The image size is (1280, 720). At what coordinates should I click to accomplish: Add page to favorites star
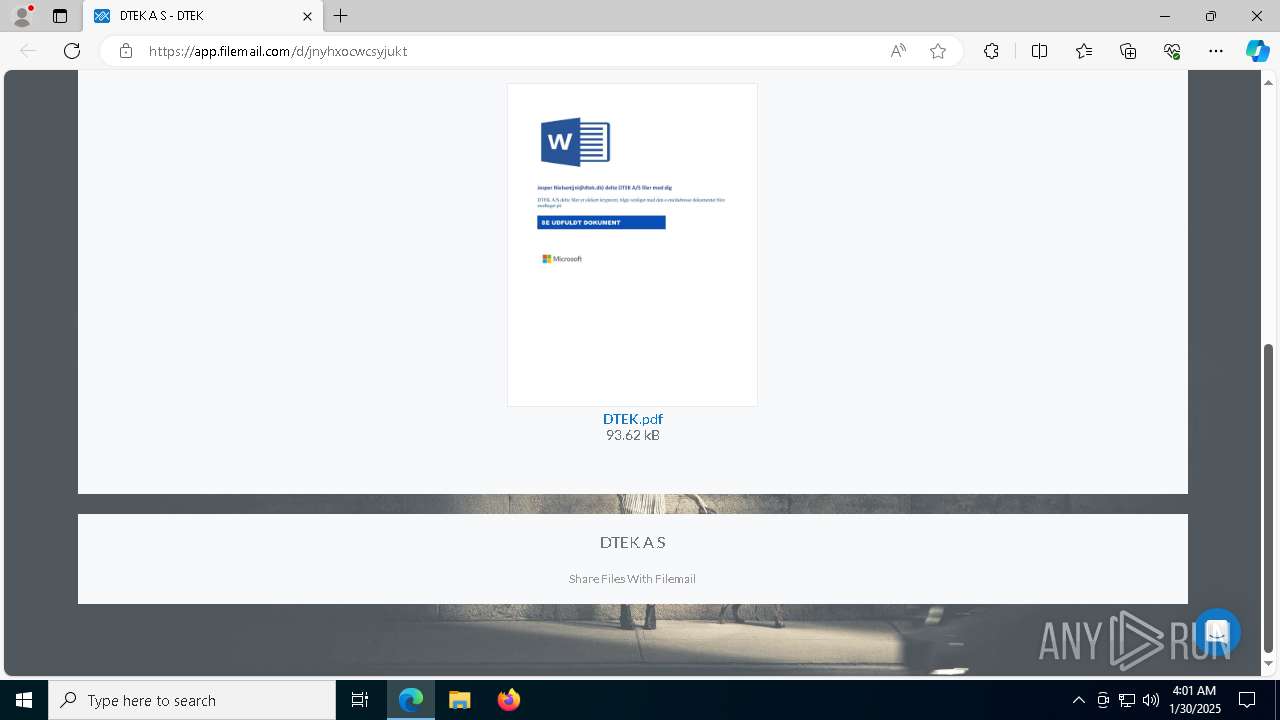coord(938,51)
